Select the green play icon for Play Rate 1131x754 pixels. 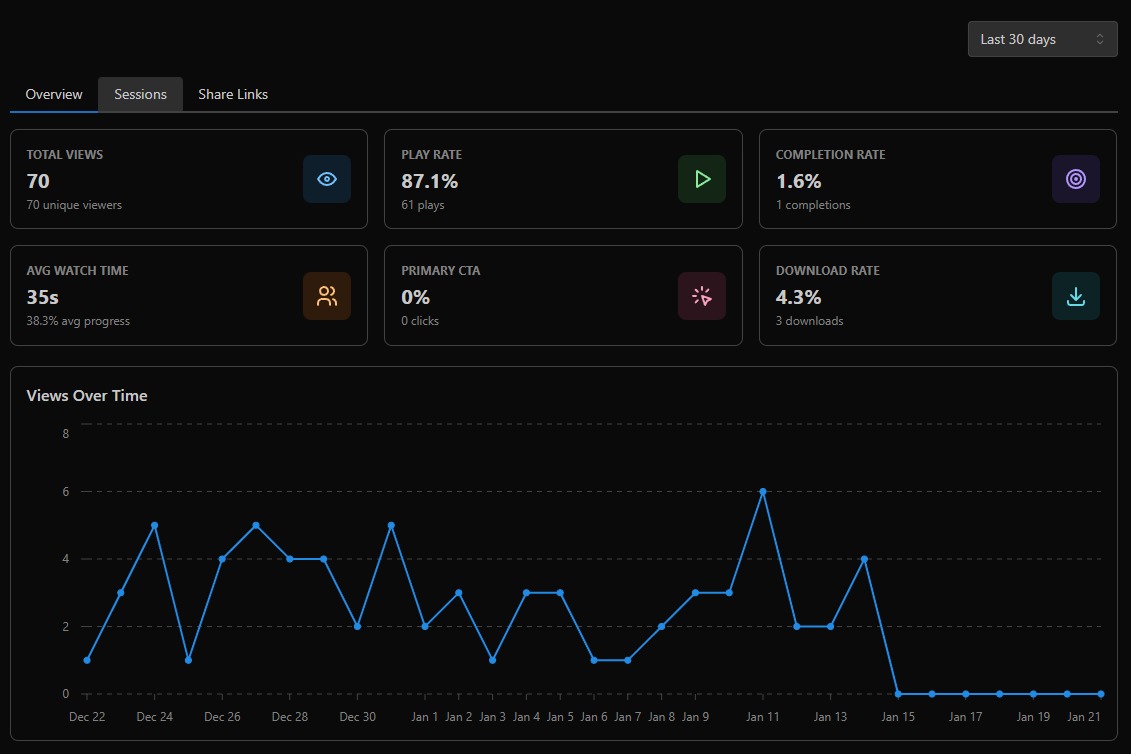[x=701, y=179]
